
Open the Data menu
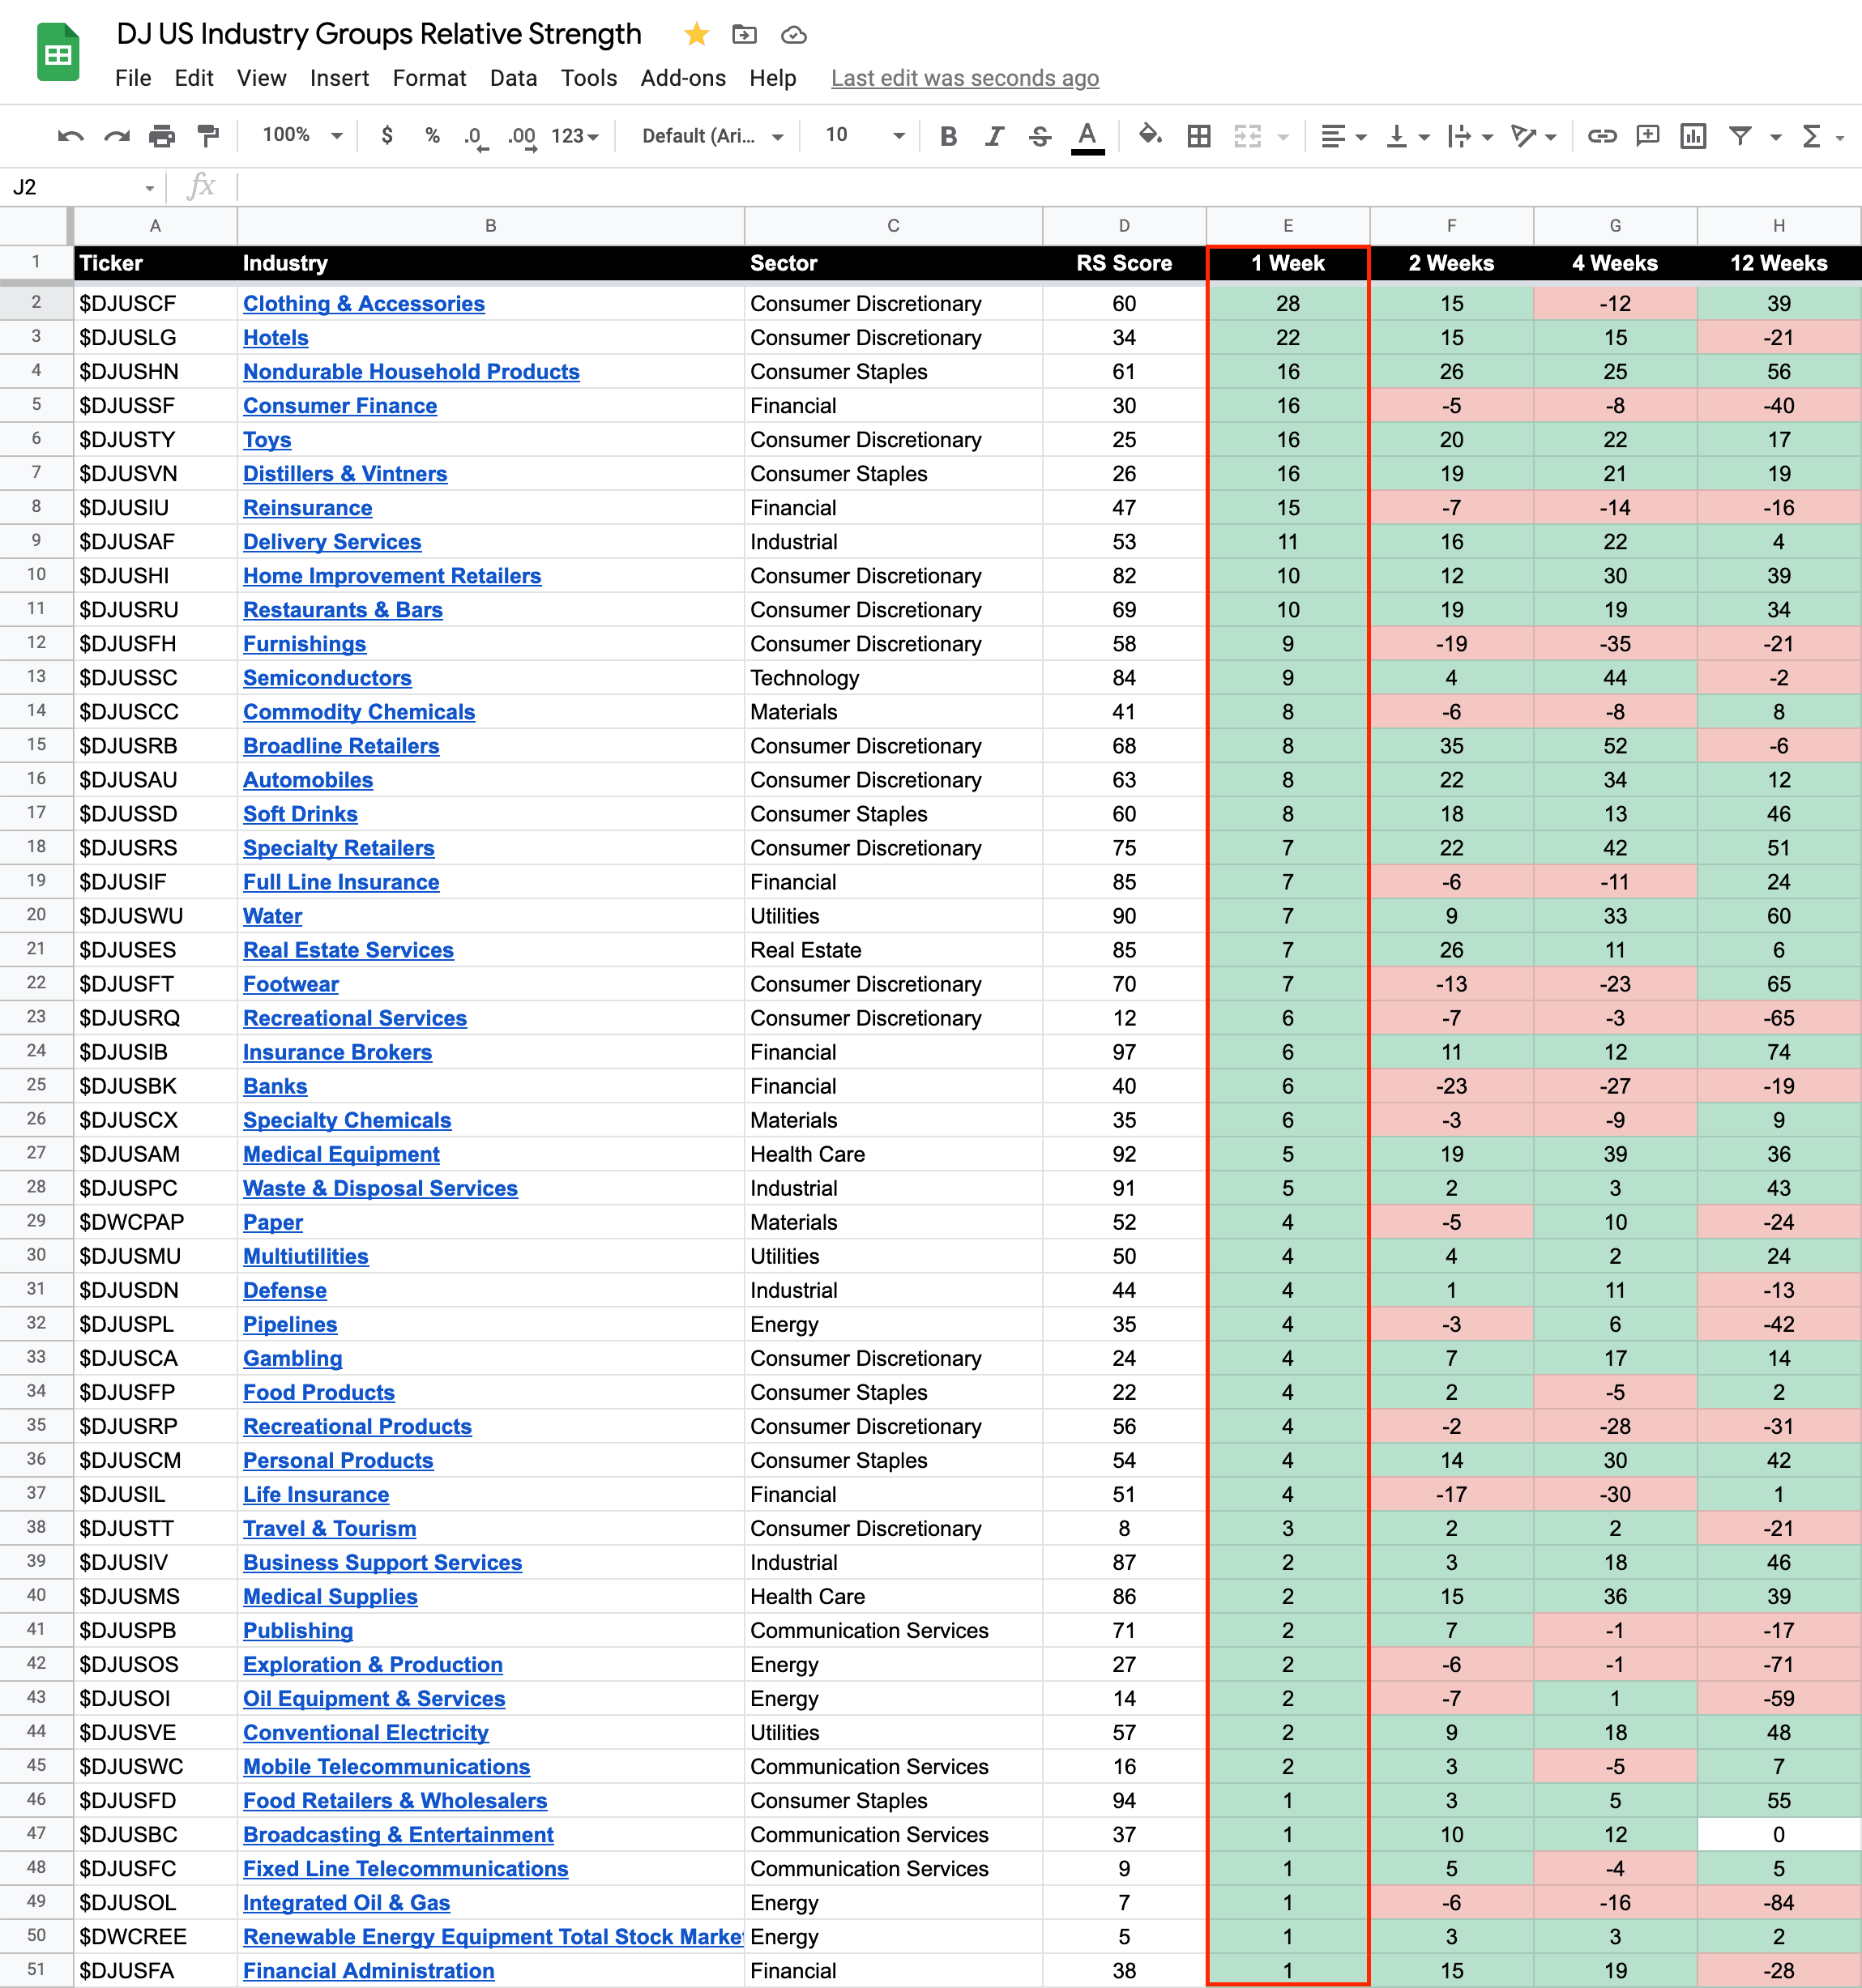pos(513,78)
